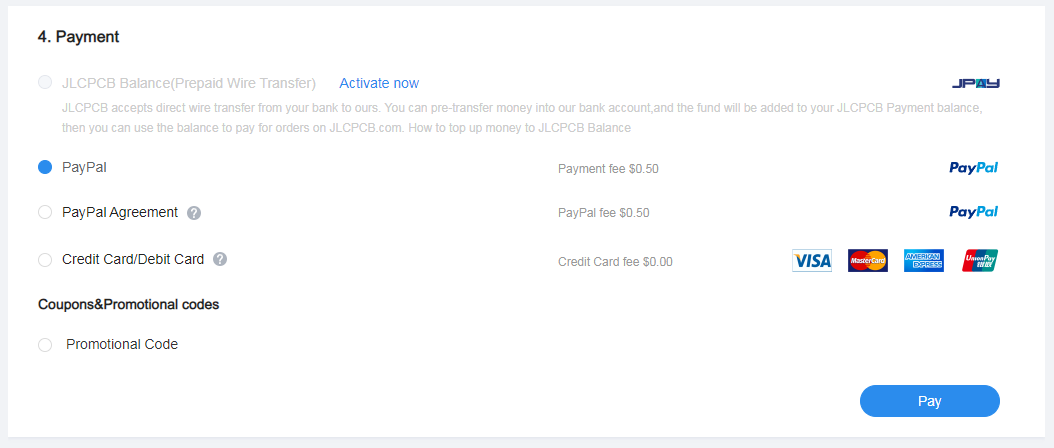This screenshot has height=448, width=1054.
Task: Click the Promotional Code label
Action: 122,345
